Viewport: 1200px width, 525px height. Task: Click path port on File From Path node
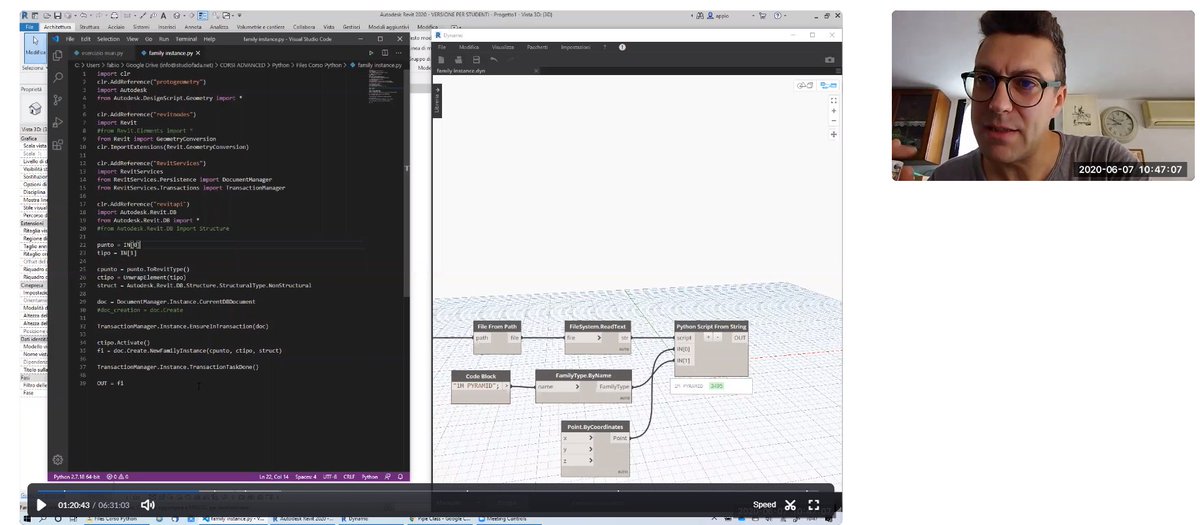click(483, 337)
